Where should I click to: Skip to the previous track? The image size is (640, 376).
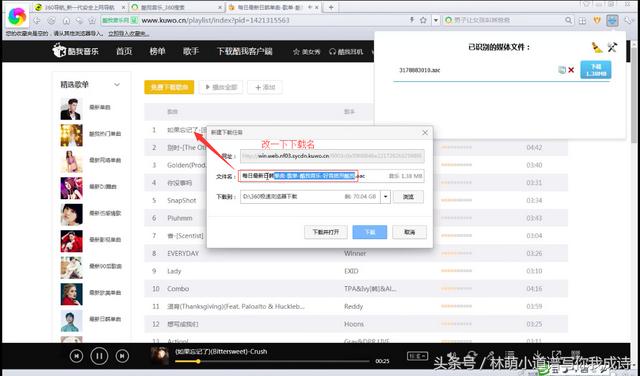point(76,356)
